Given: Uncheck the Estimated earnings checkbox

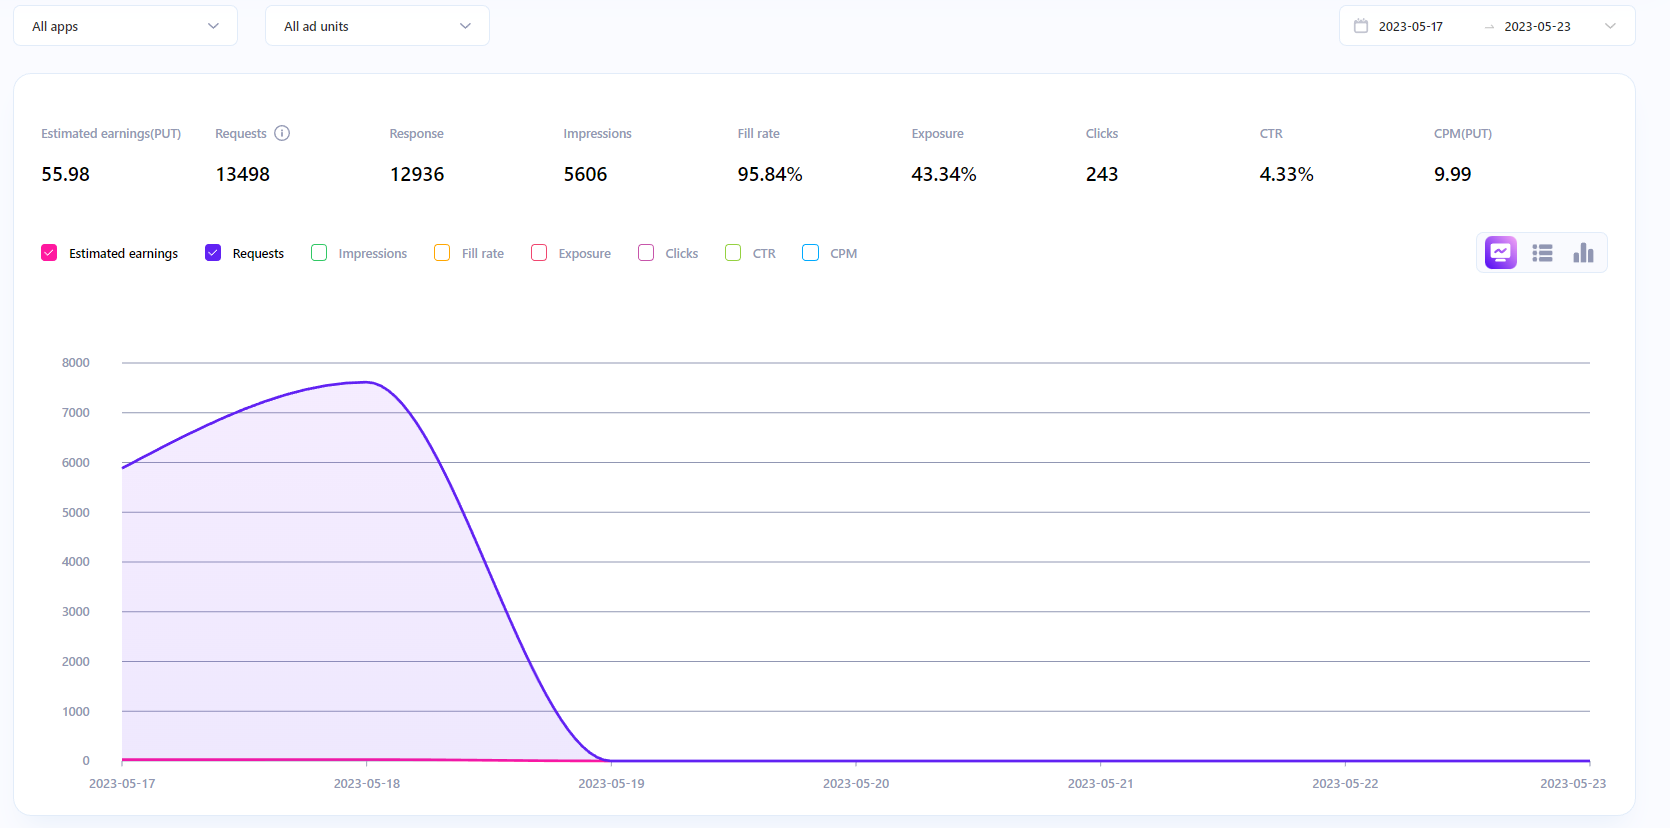Looking at the screenshot, I should [49, 253].
